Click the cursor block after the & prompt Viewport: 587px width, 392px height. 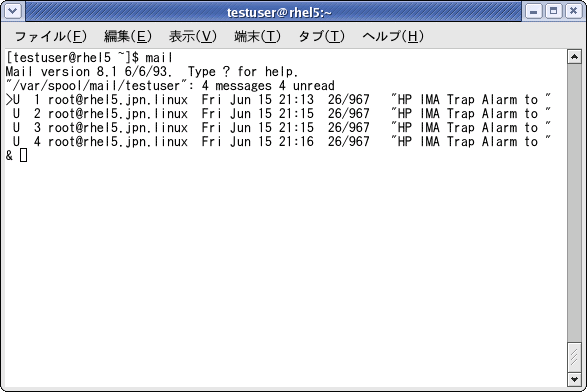coord(23,155)
